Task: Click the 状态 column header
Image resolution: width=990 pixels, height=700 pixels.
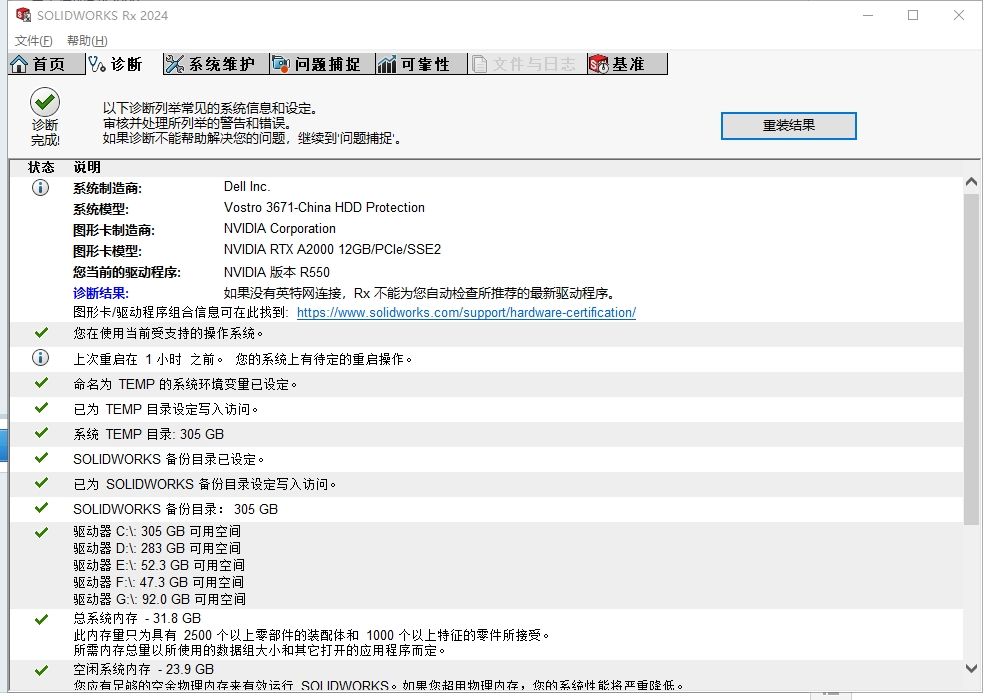Action: [41, 167]
